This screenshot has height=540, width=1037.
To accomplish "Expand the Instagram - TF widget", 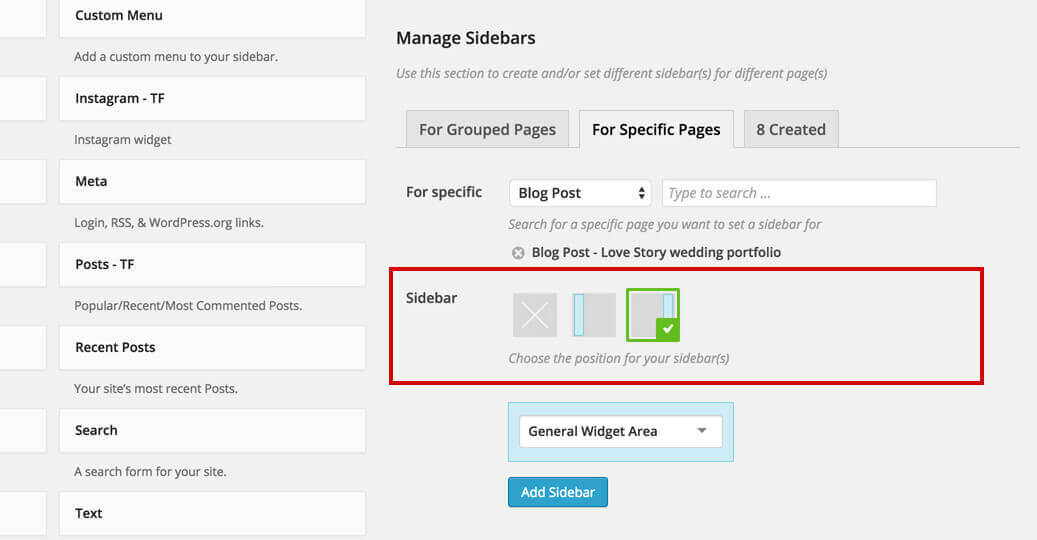I will [212, 99].
